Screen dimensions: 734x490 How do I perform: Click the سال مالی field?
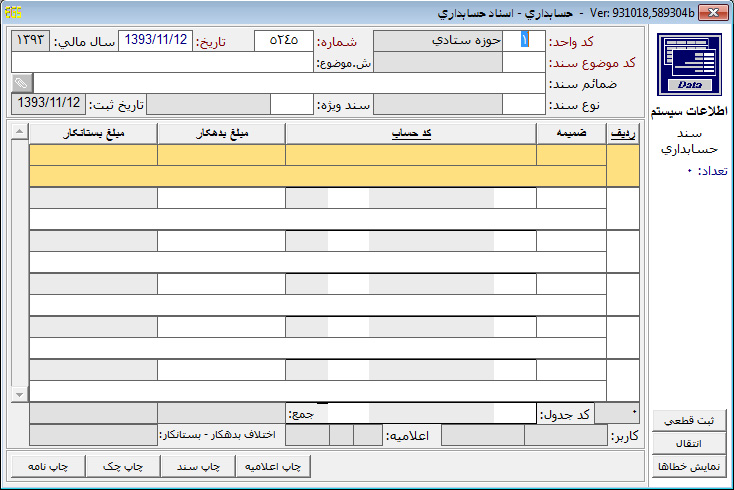(30, 41)
